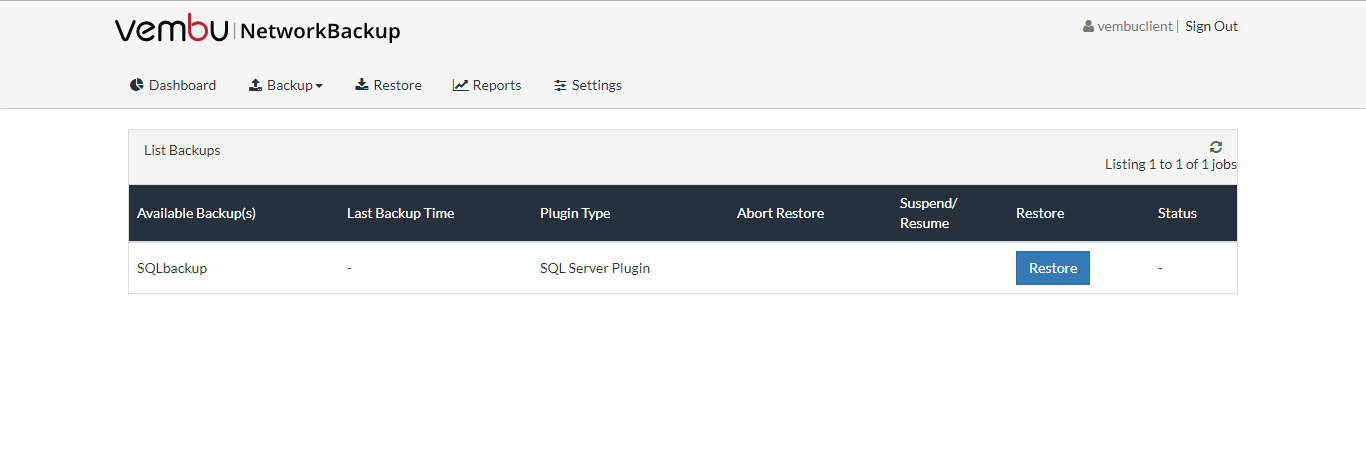Viewport: 1366px width, 452px height.
Task: Select the SQLbackup job name
Action: [172, 268]
